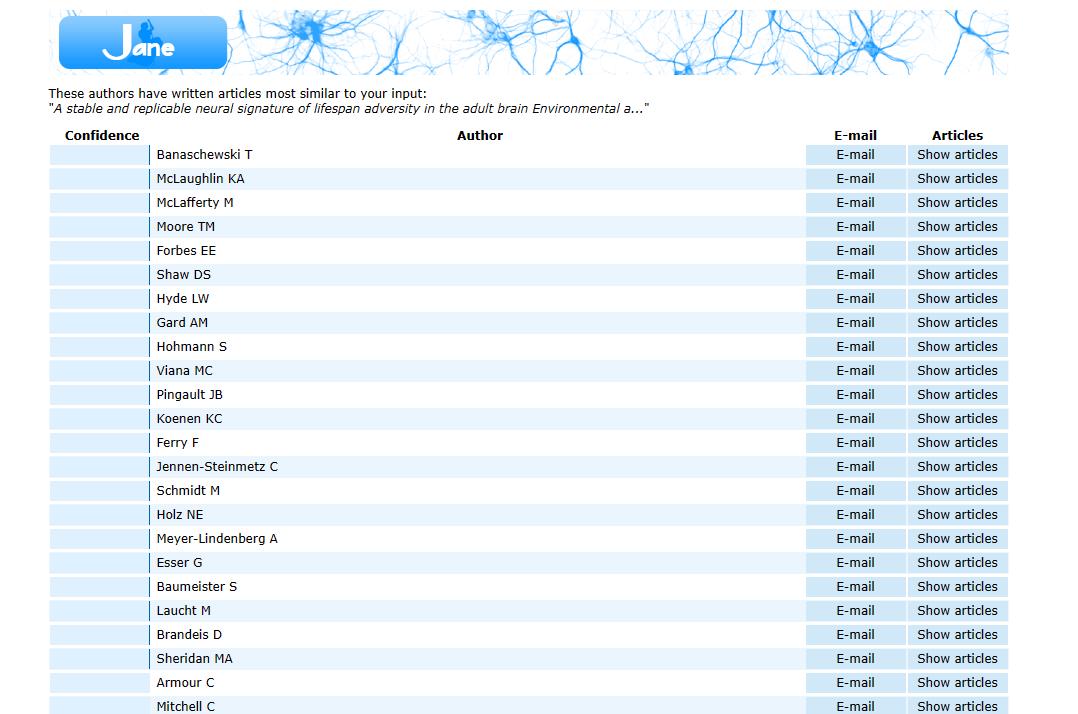Click the confidence bar for Banaschewski T
Screen dimensions: 1078x714
[99, 155]
